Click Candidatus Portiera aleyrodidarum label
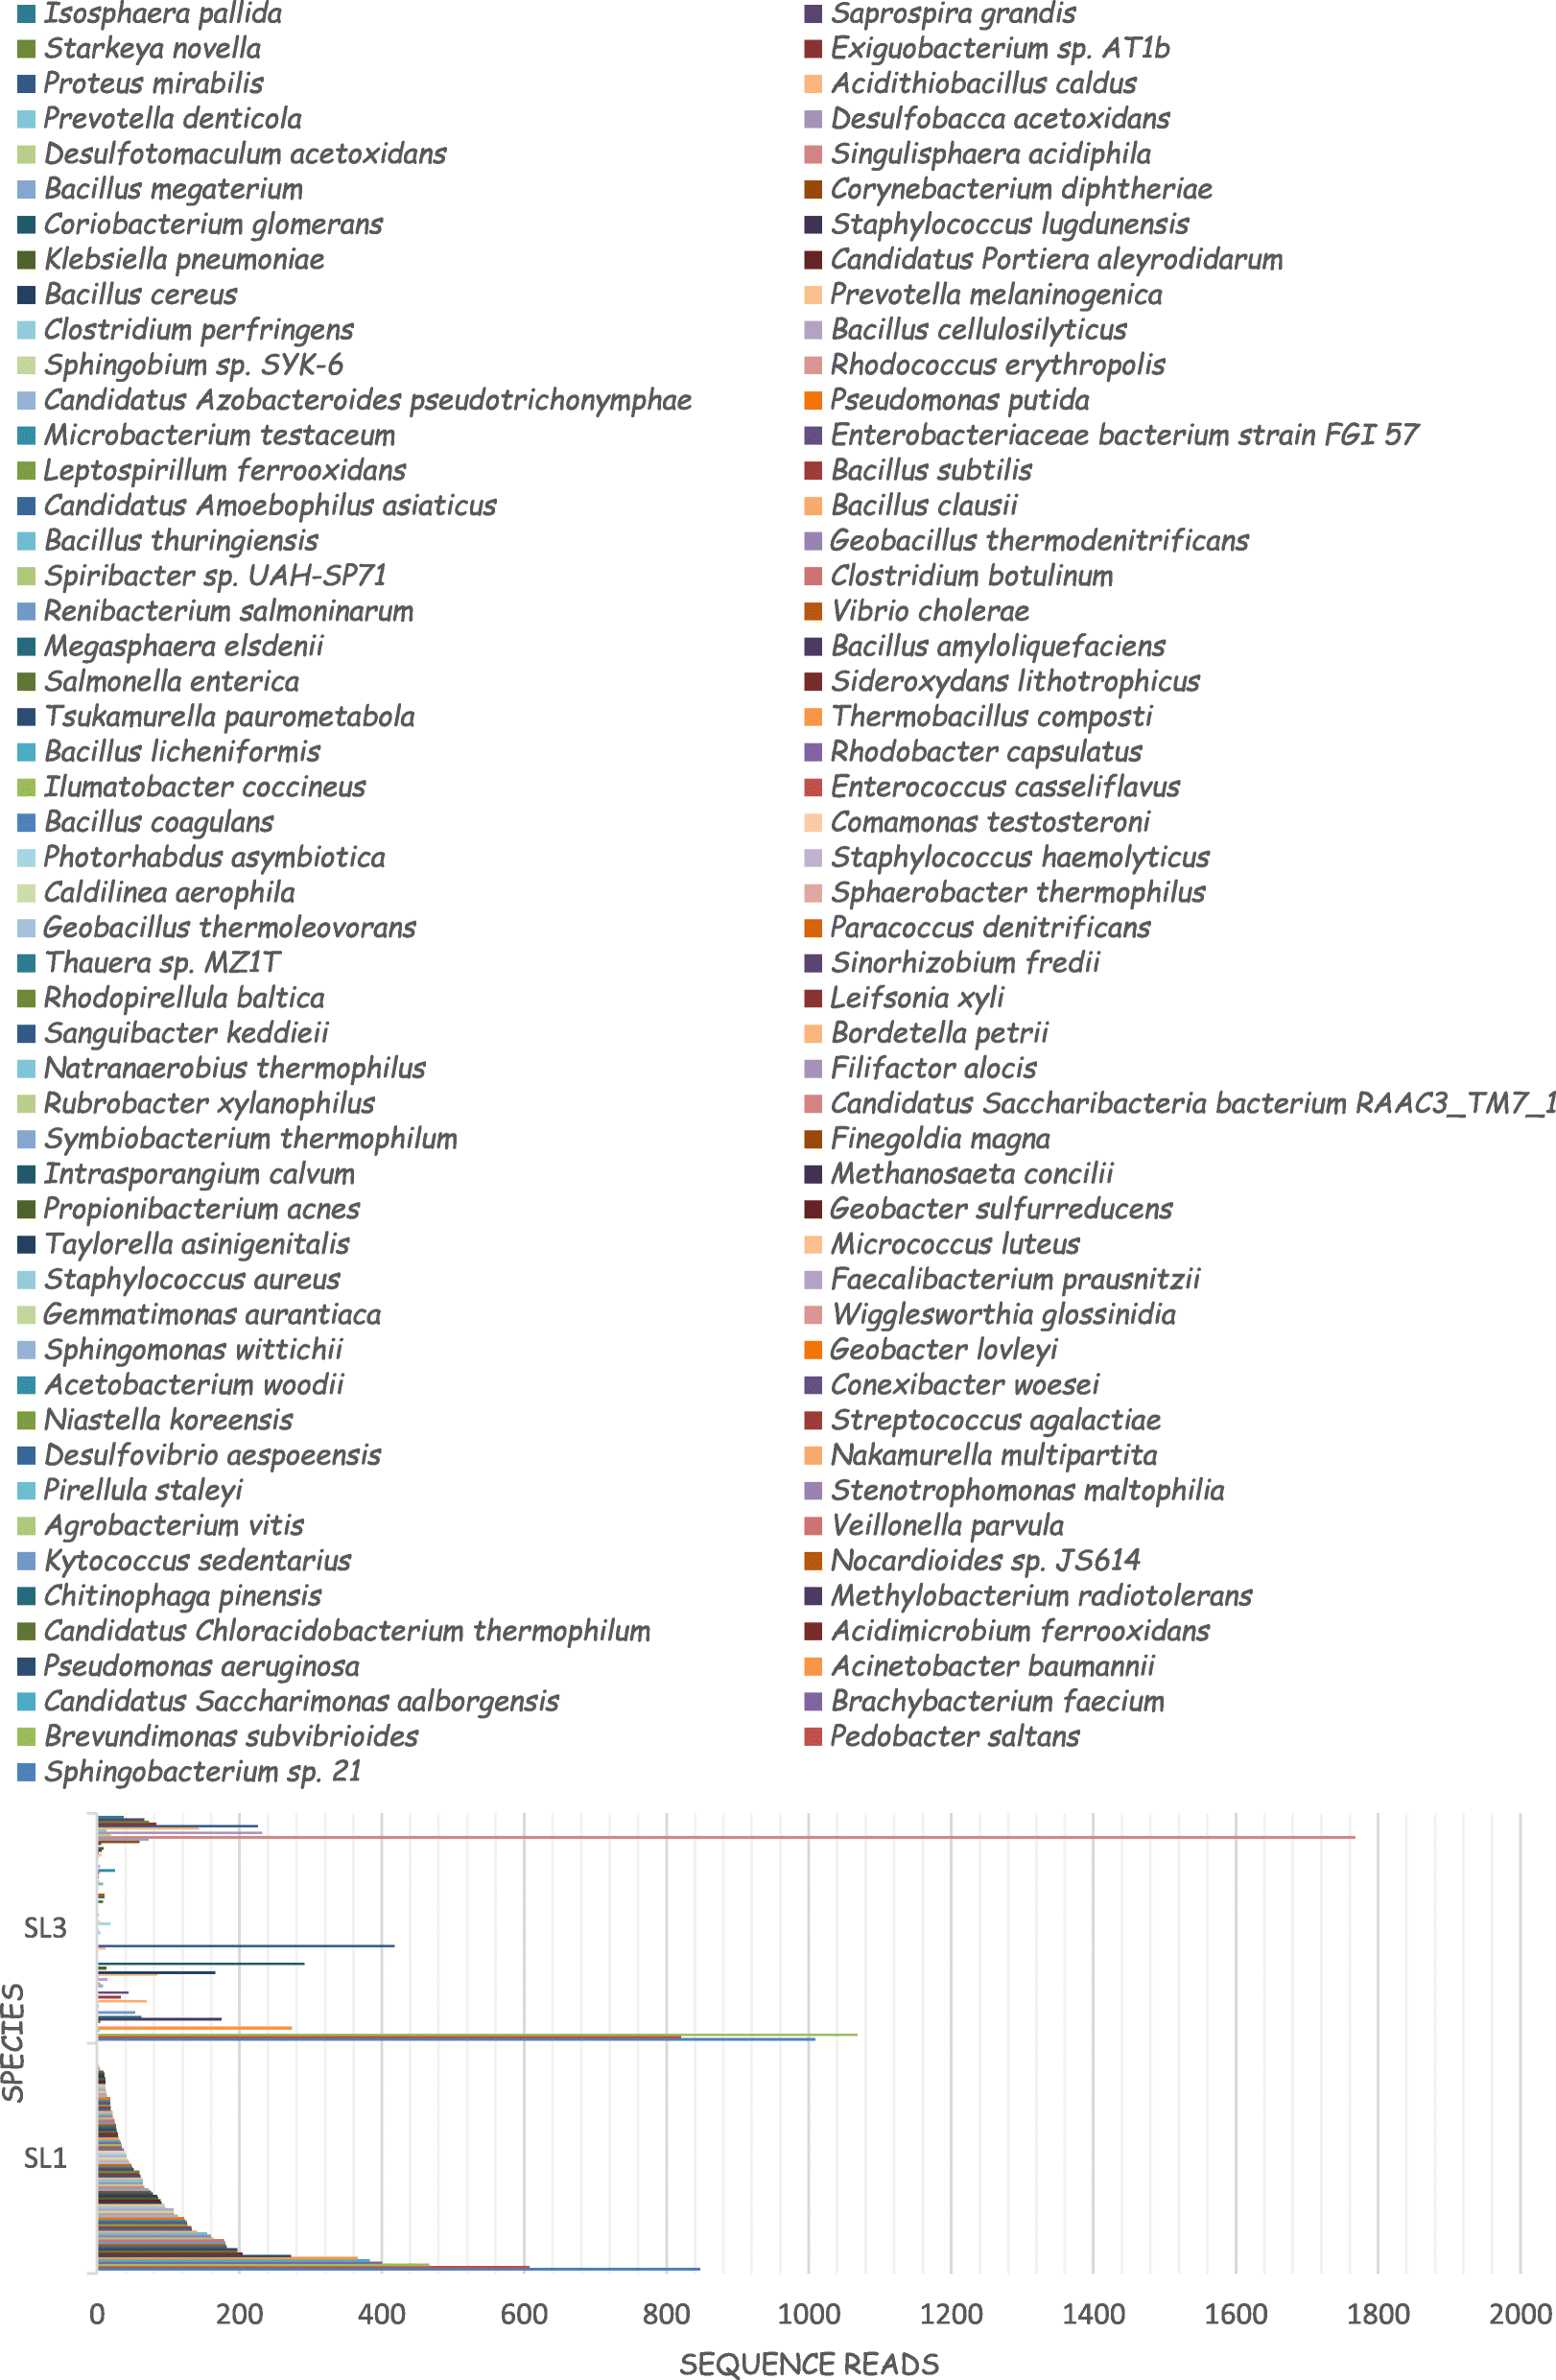Viewport: 1556px width, 2380px height. (1057, 260)
